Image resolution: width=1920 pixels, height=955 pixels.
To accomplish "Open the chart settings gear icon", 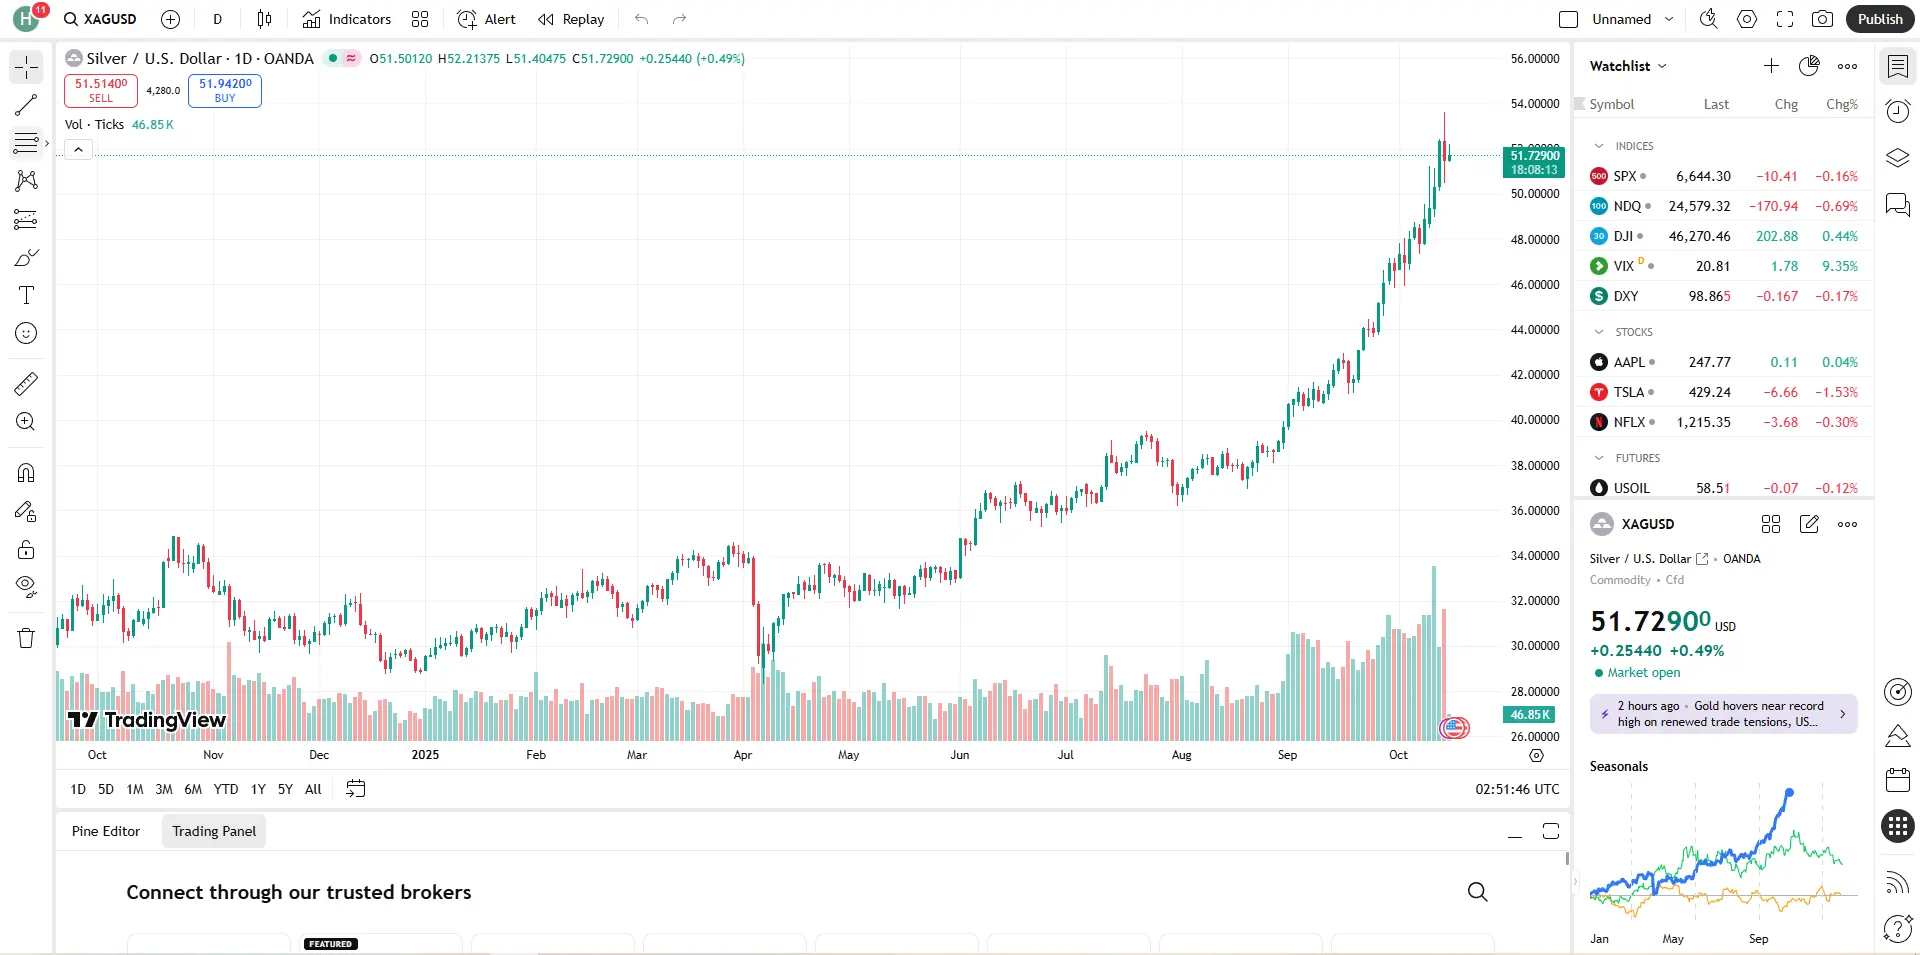I will pyautogui.click(x=1746, y=19).
